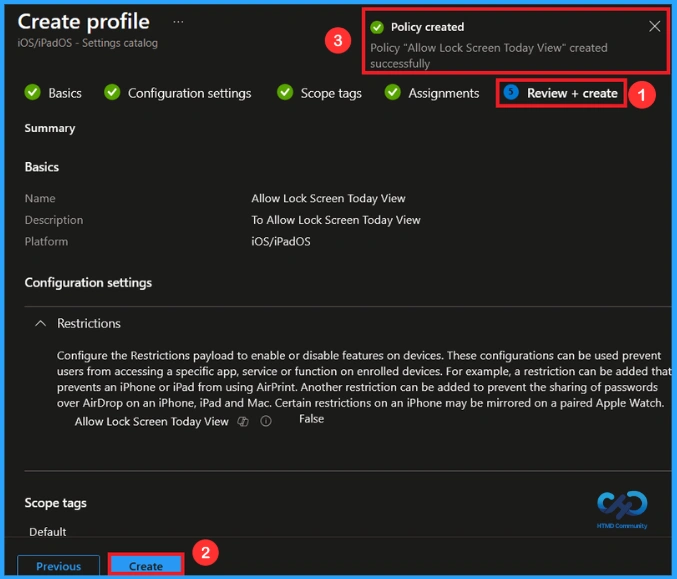Click the Assignments green checkmark icon

point(392,92)
